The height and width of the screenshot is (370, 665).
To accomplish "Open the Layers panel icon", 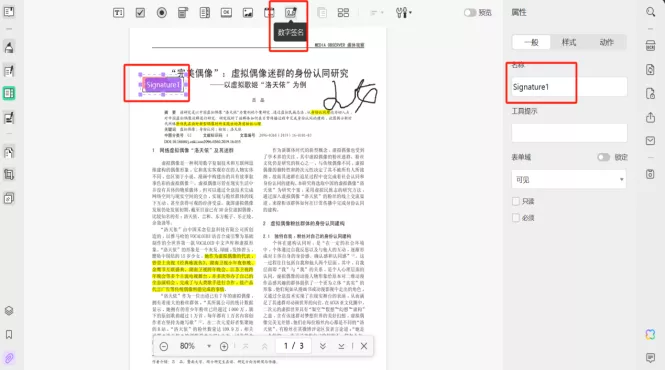I will (x=9, y=311).
